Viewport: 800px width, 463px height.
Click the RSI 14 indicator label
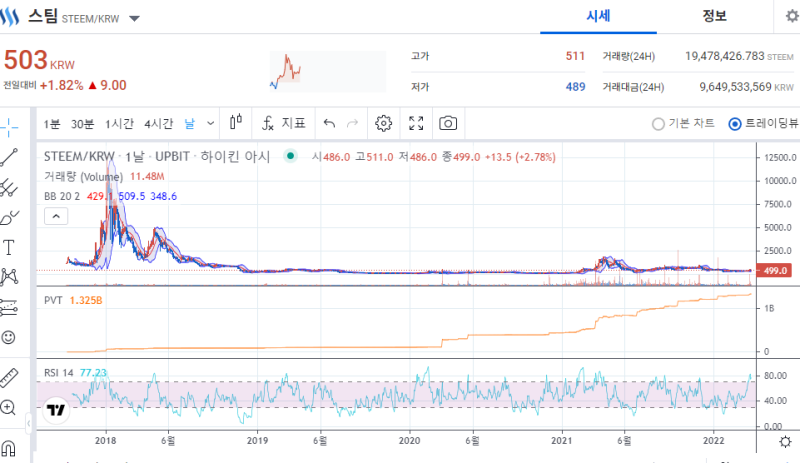click(x=59, y=373)
